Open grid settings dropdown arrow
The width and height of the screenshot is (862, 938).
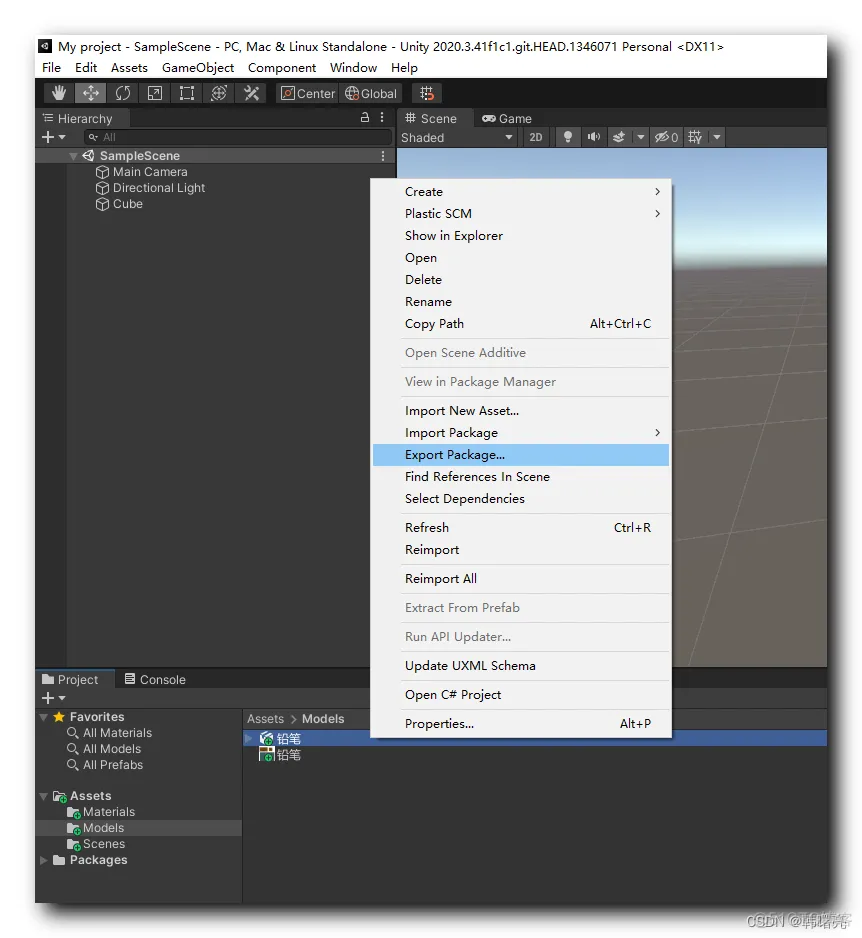(x=717, y=138)
